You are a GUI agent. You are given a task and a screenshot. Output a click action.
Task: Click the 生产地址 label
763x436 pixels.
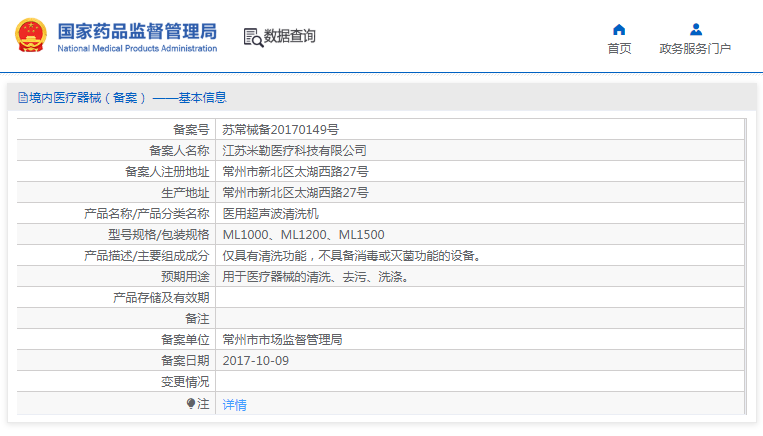point(185,192)
